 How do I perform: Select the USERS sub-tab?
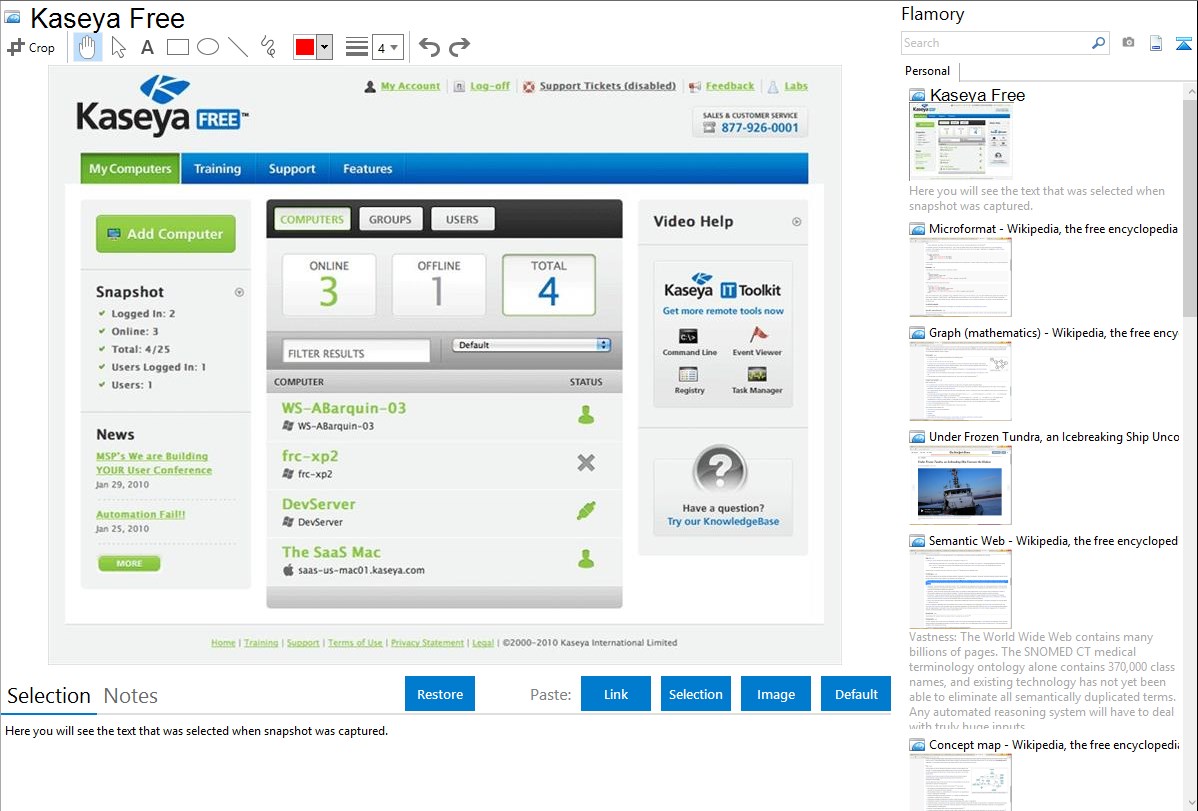tap(462, 219)
